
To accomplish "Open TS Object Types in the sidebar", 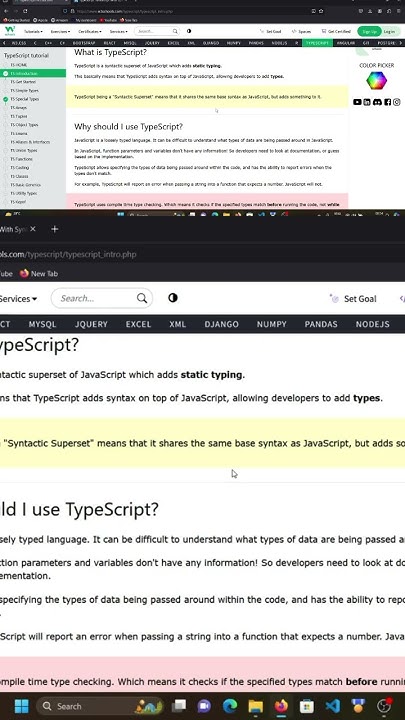I will tap(24, 124).
